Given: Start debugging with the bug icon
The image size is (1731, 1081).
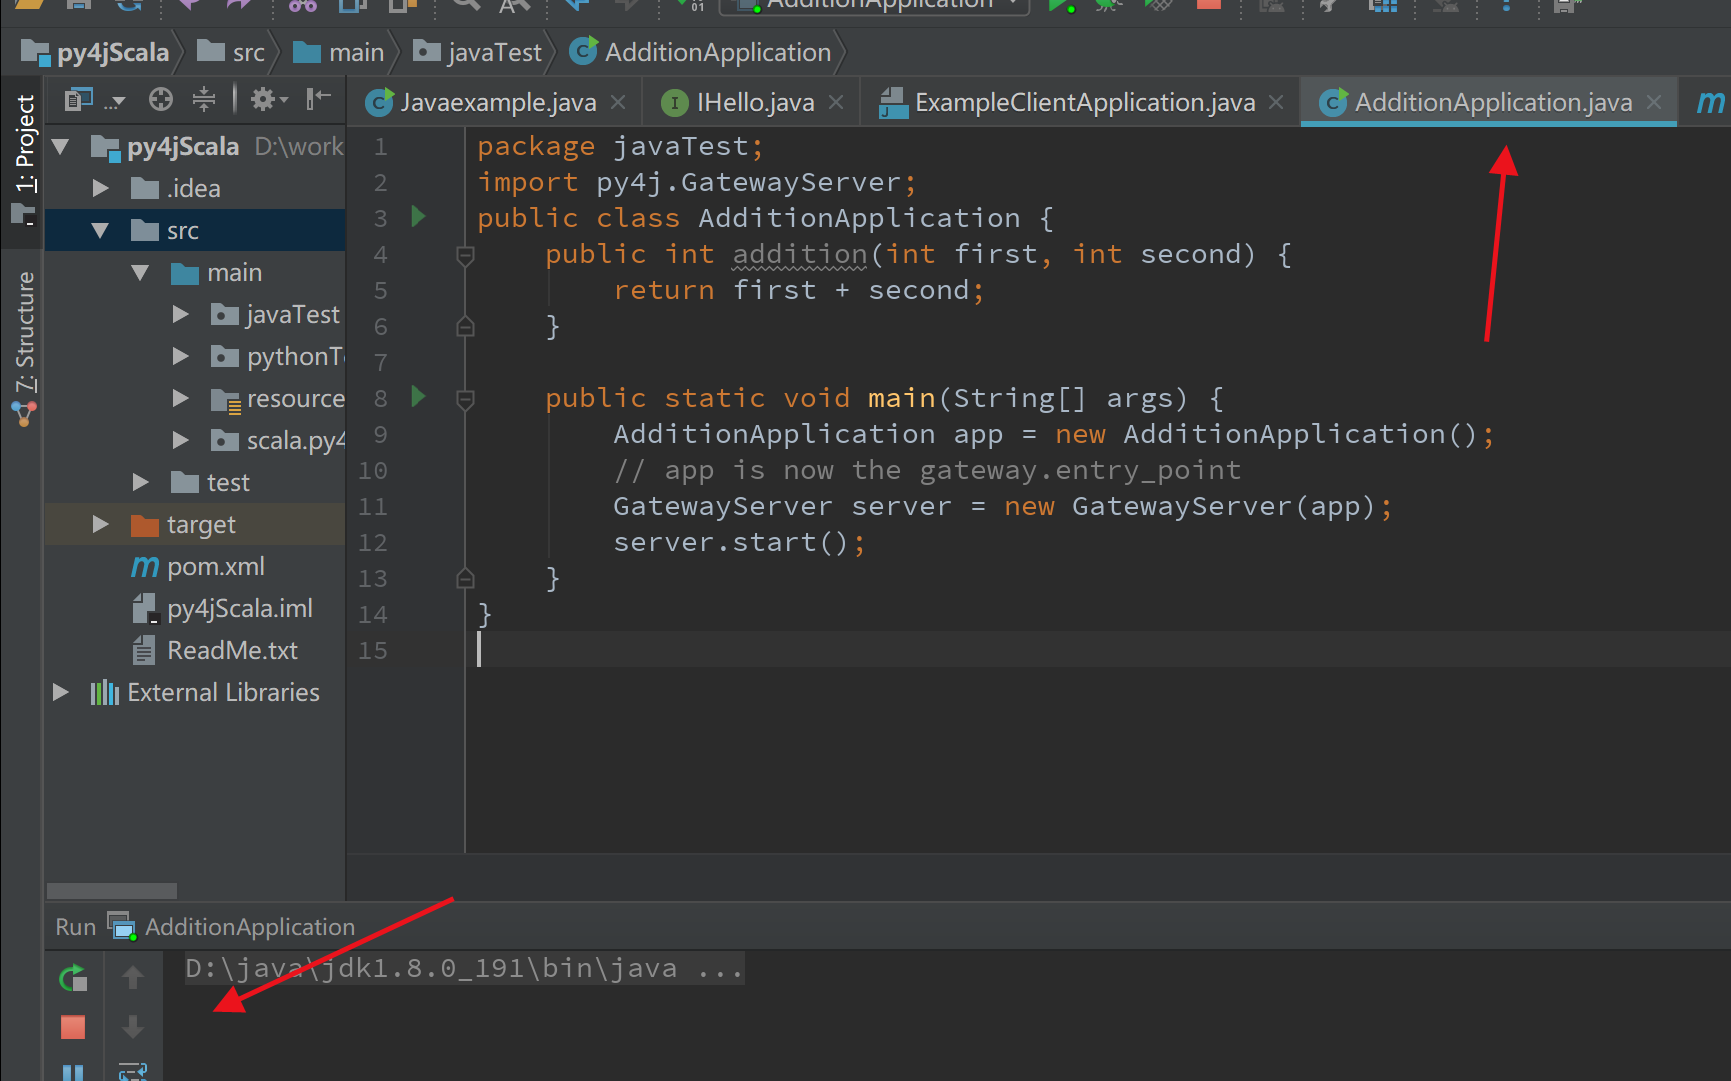Looking at the screenshot, I should [x=1108, y=5].
